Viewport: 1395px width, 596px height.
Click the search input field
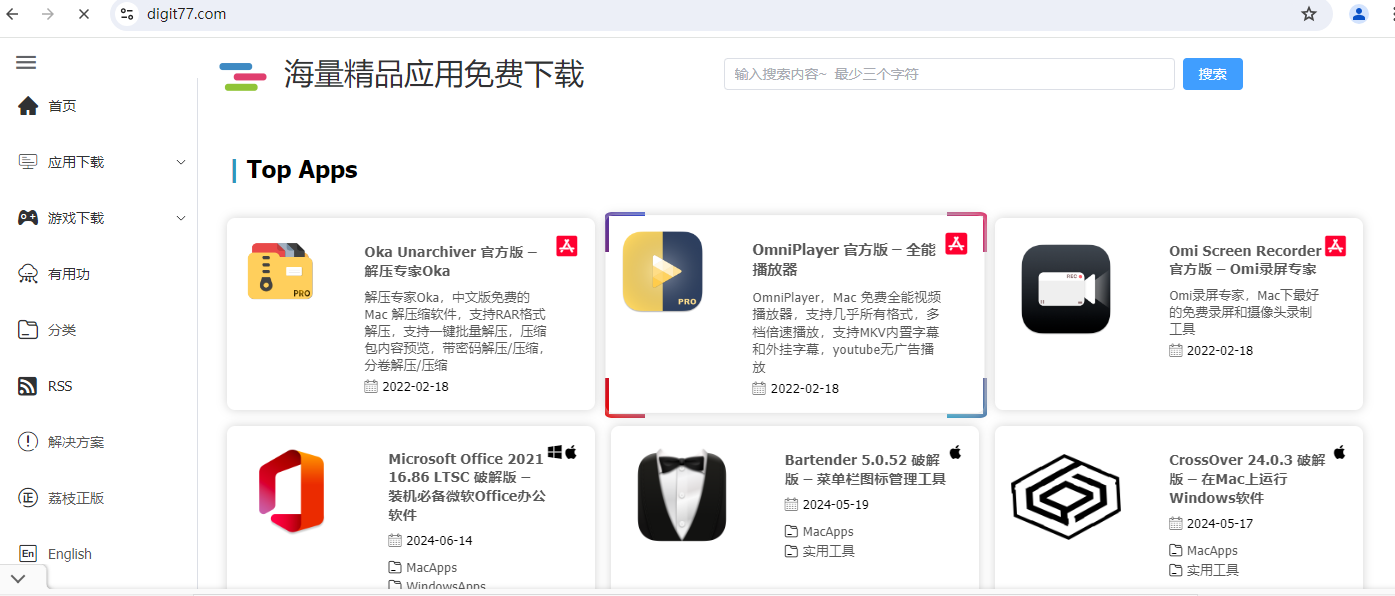tap(948, 74)
